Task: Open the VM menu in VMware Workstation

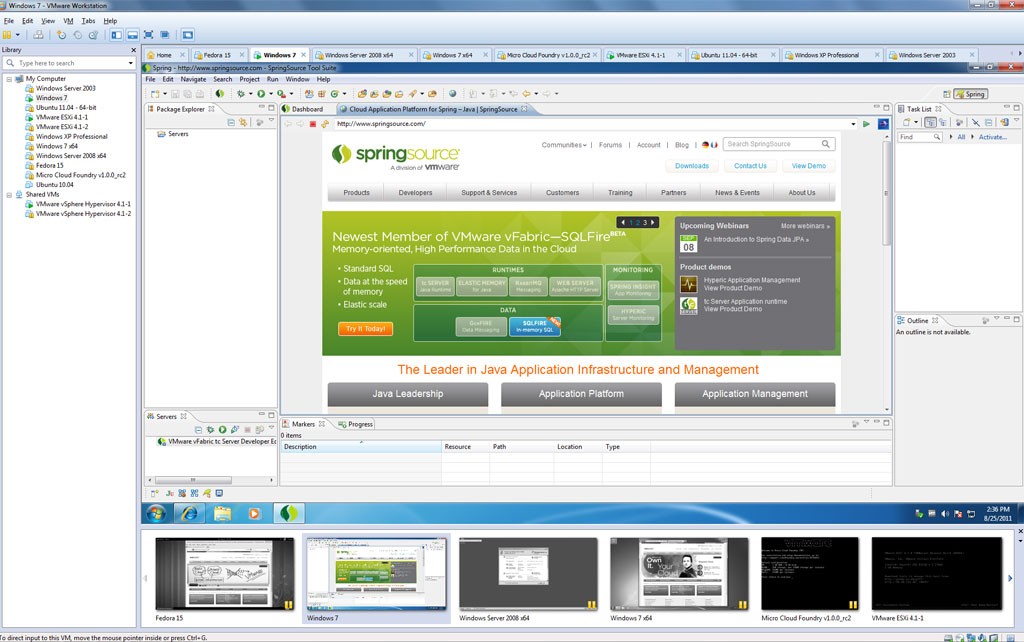Action: (68, 20)
